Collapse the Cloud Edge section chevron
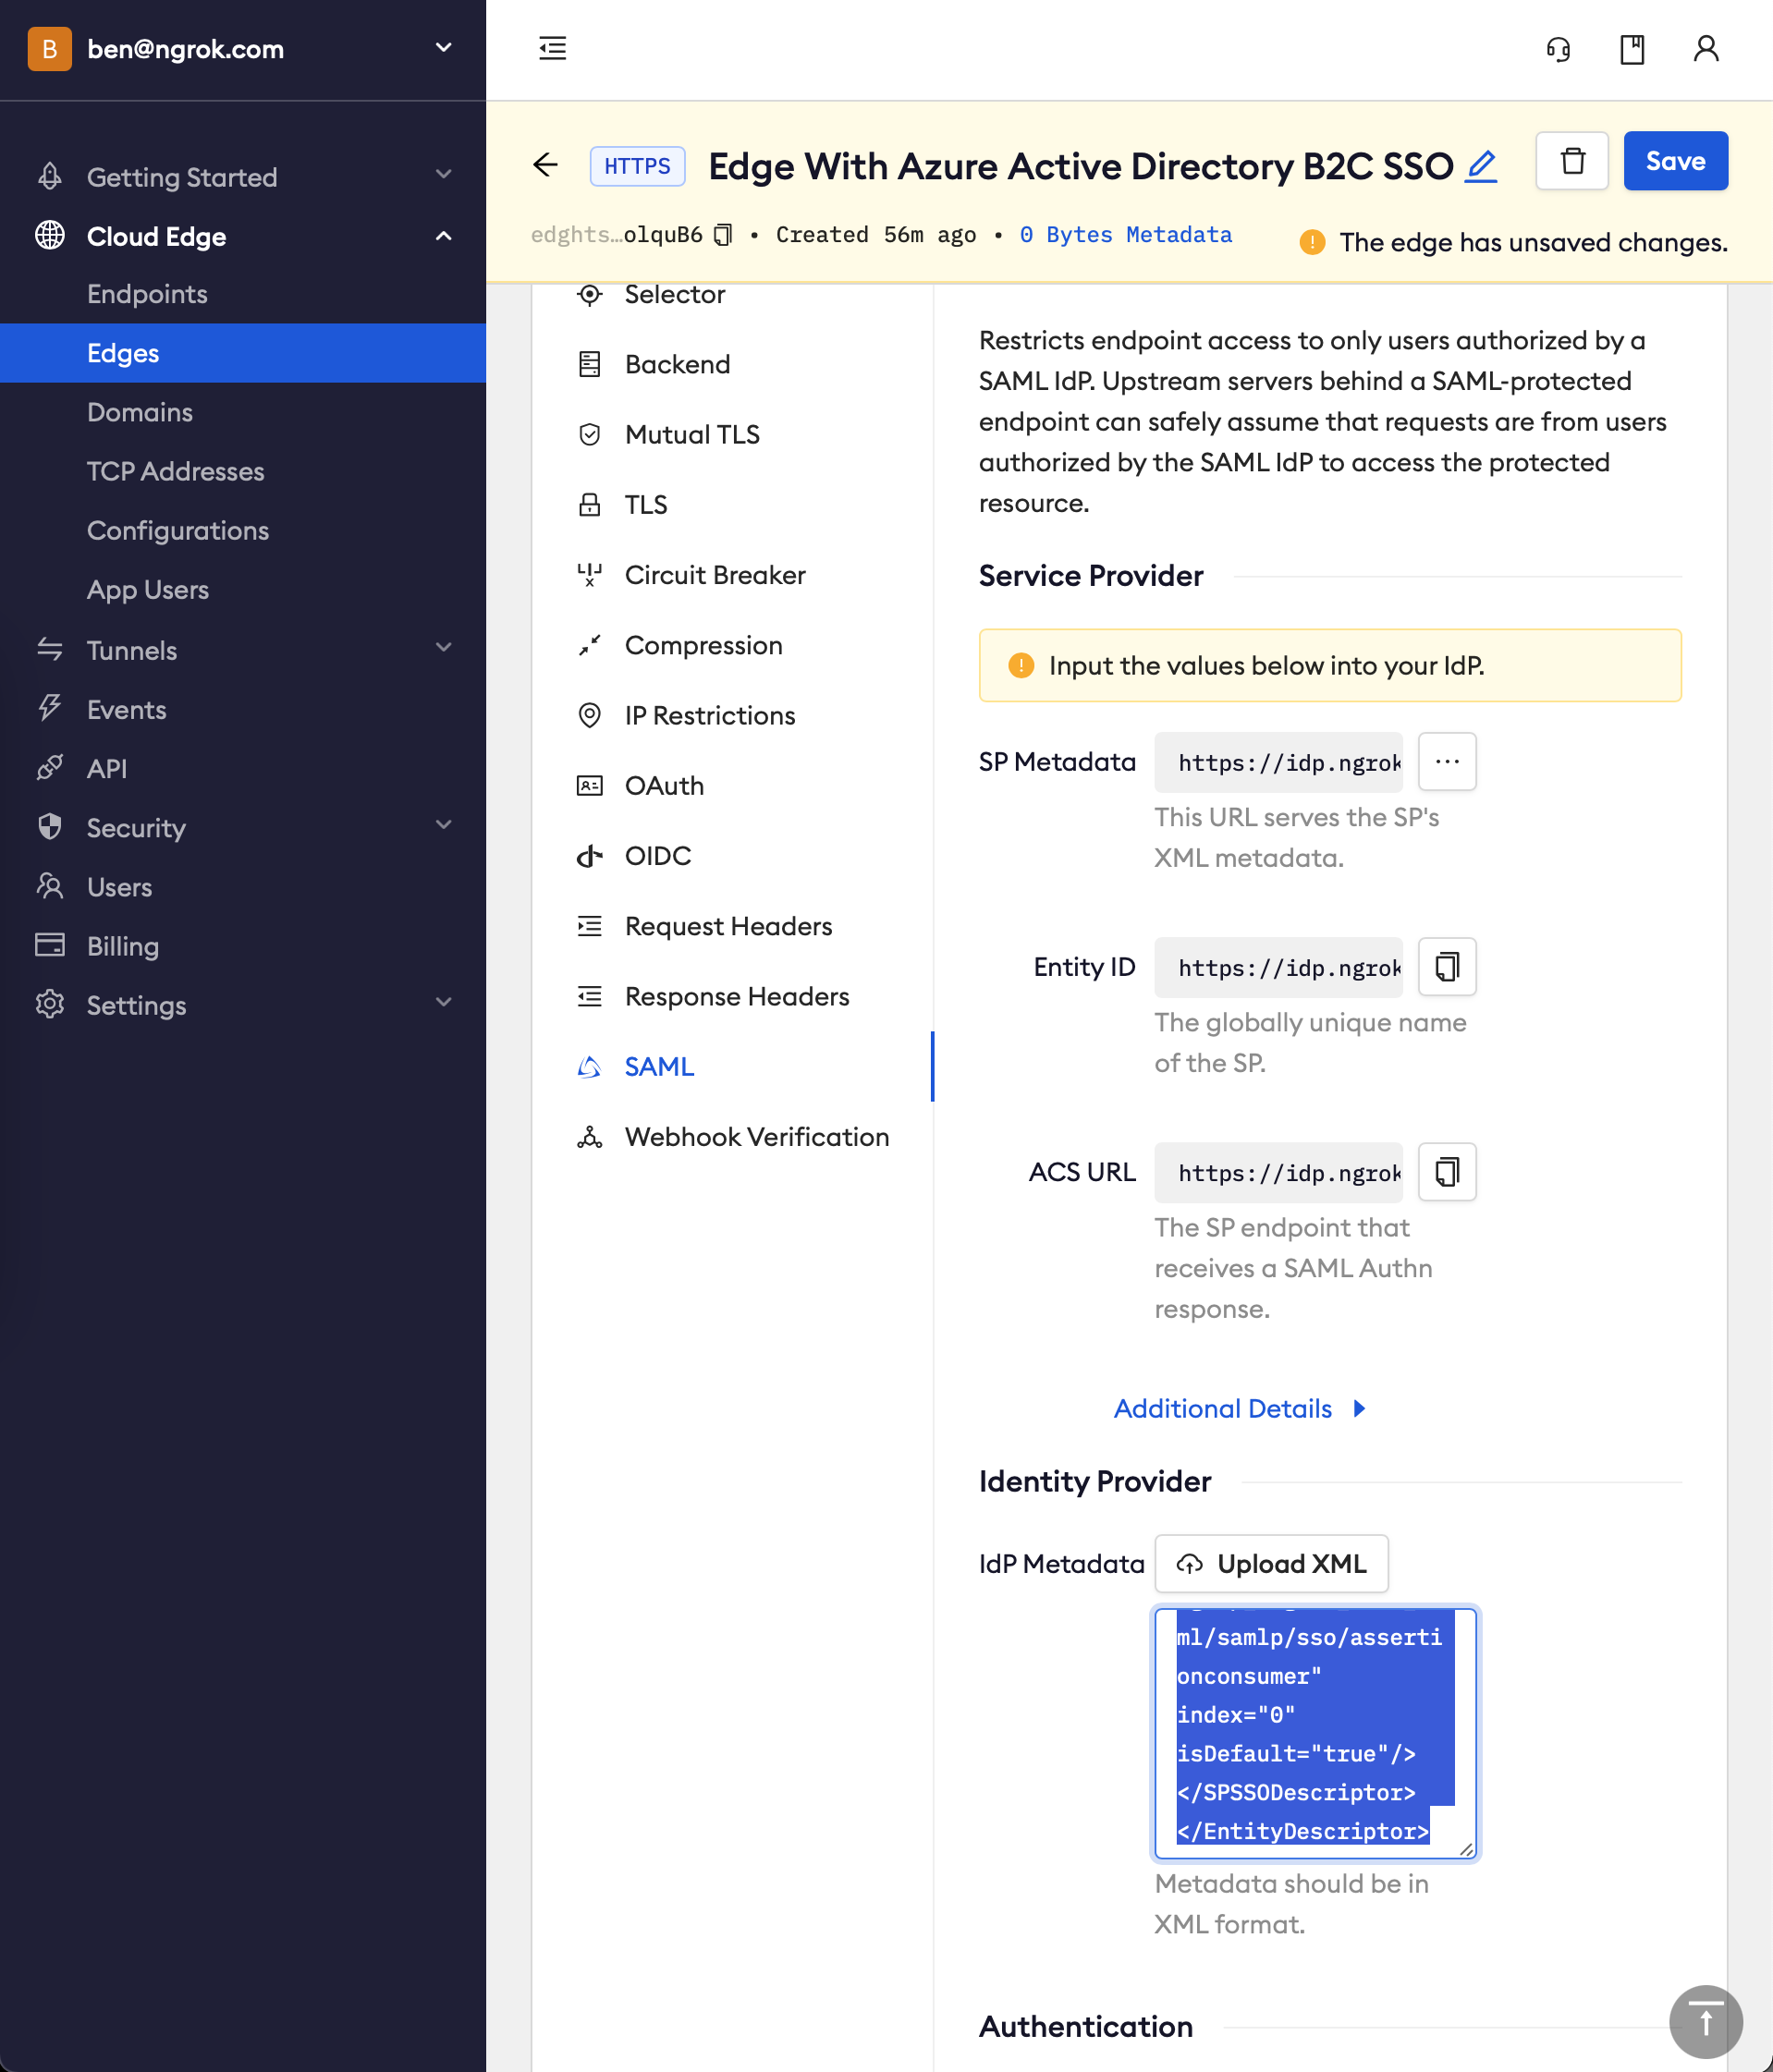This screenshot has width=1773, height=2072. pos(444,236)
